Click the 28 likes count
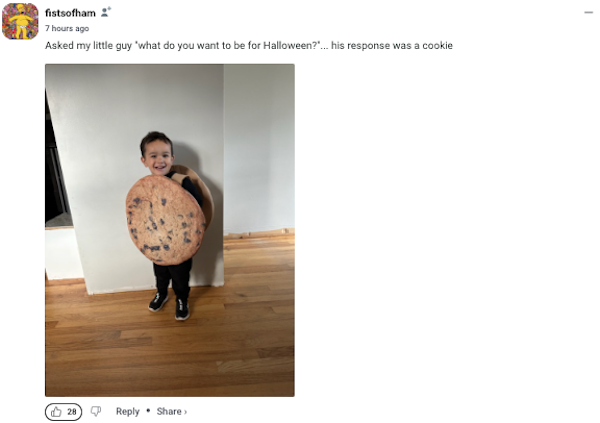Image resolution: width=600 pixels, height=423 pixels. coord(72,412)
